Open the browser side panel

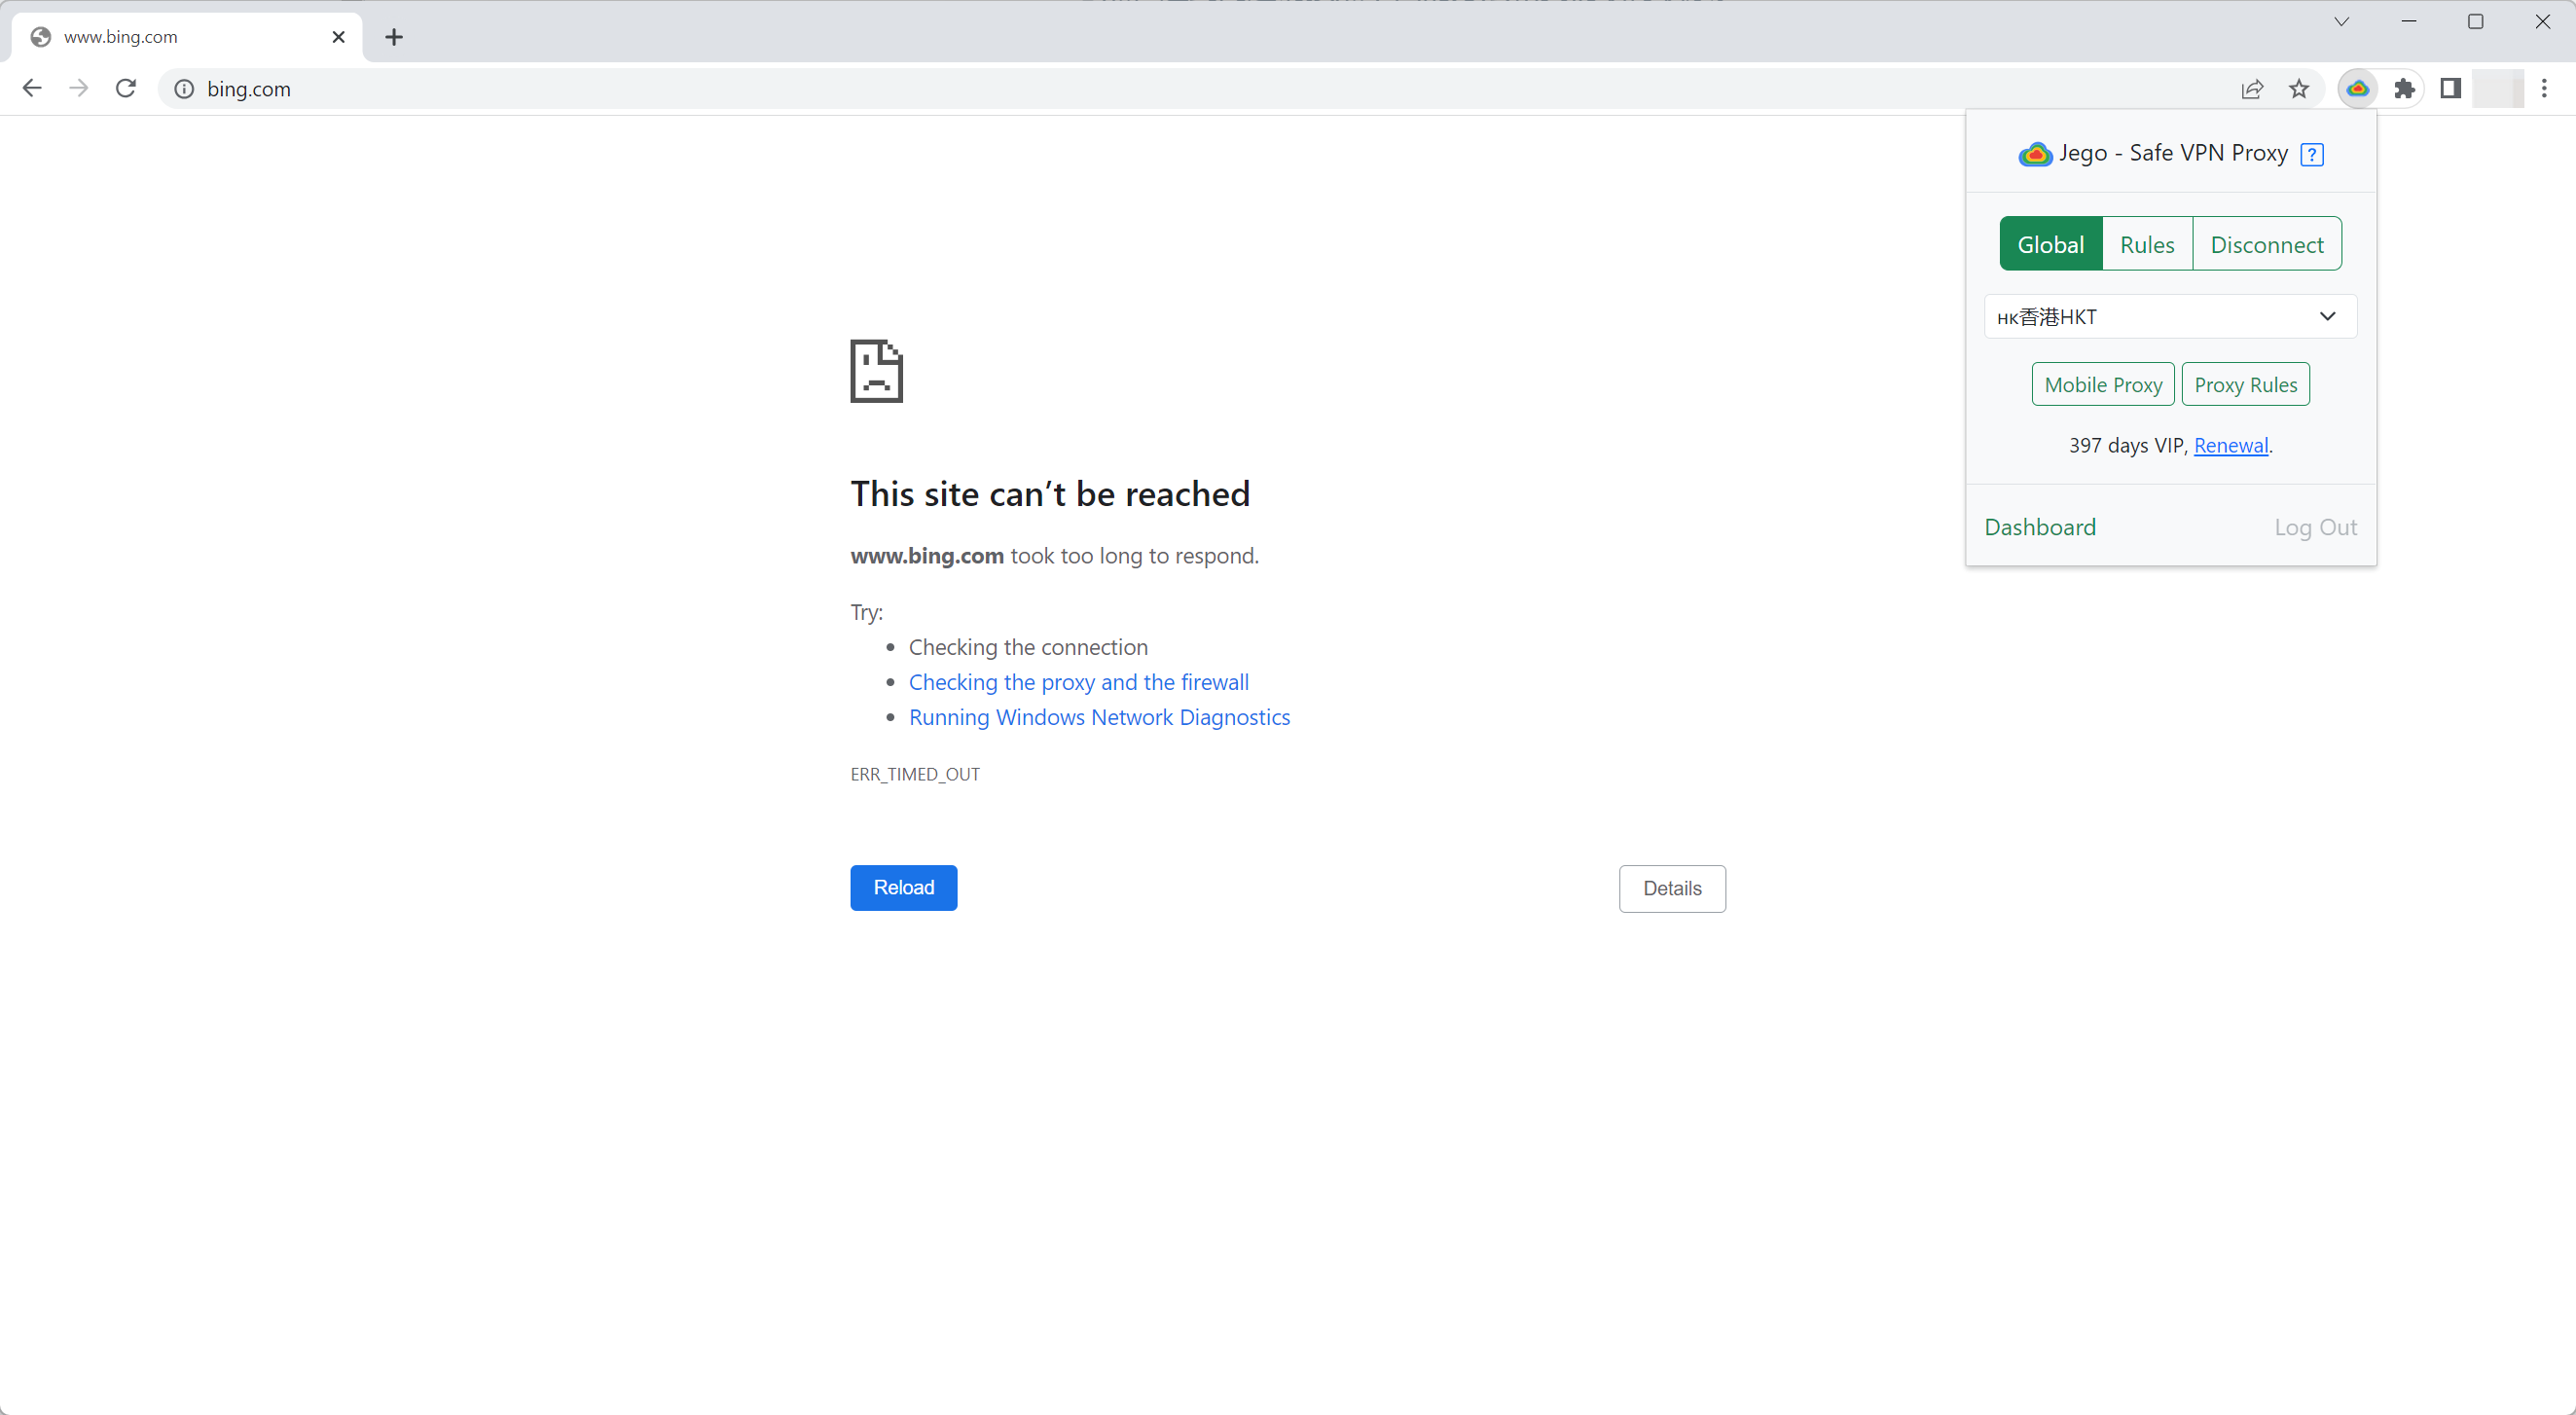(2451, 89)
